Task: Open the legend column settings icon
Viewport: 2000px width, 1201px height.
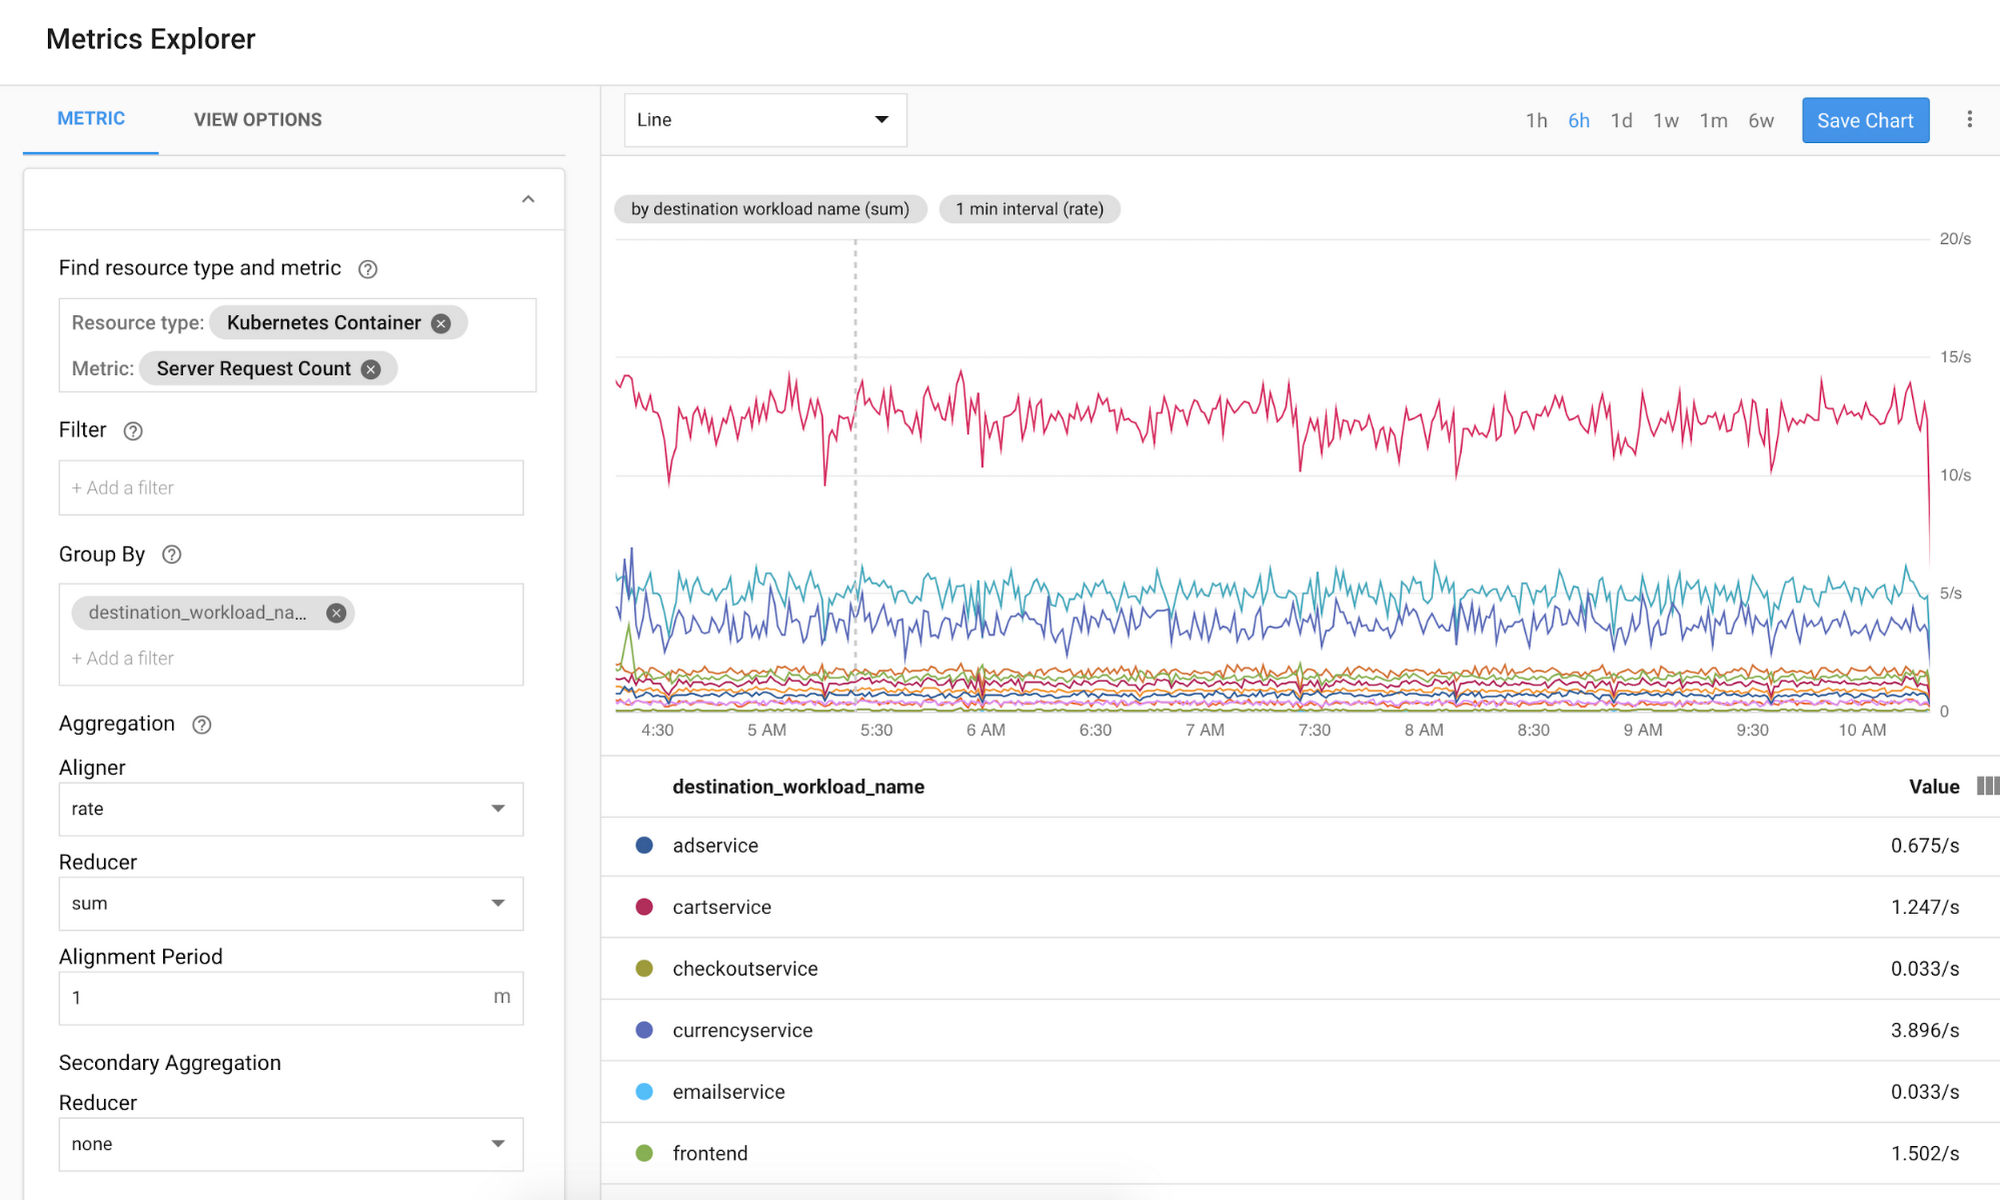Action: click(x=1988, y=786)
